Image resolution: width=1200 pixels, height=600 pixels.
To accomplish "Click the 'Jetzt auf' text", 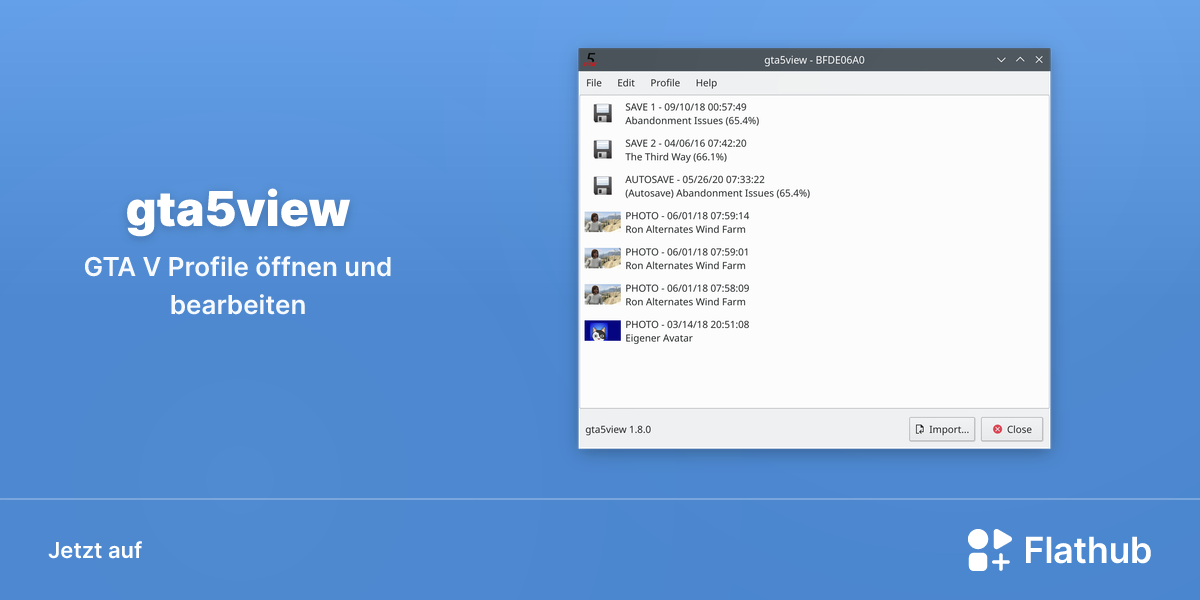I will [x=95, y=550].
